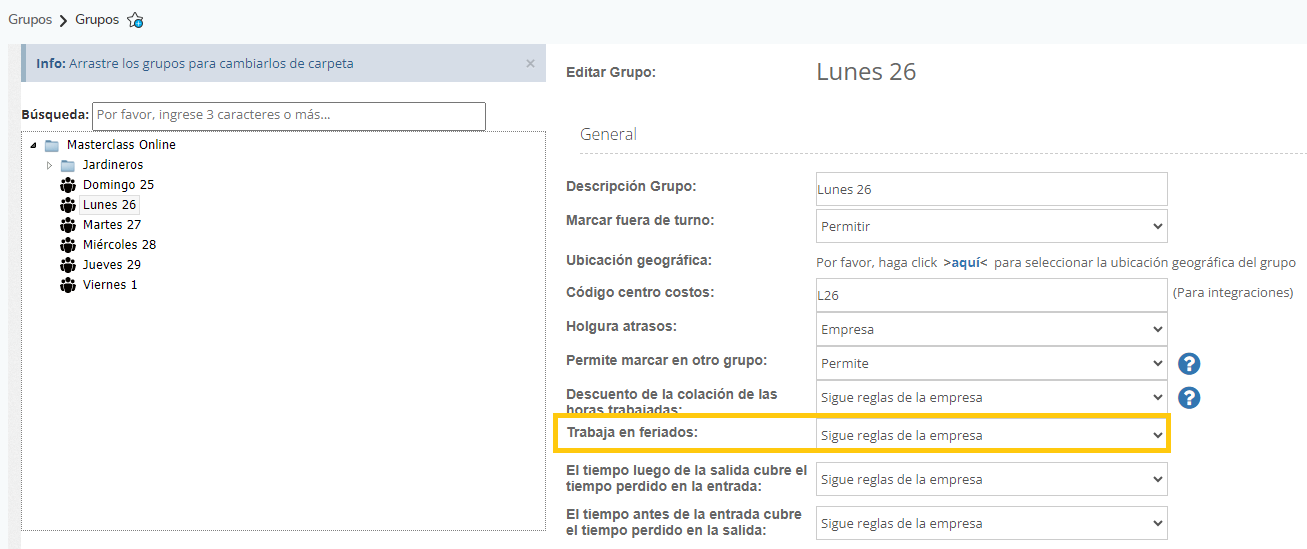Open the Marcar fuera de turno dropdown
The width and height of the screenshot is (1307, 549).
coord(991,226)
